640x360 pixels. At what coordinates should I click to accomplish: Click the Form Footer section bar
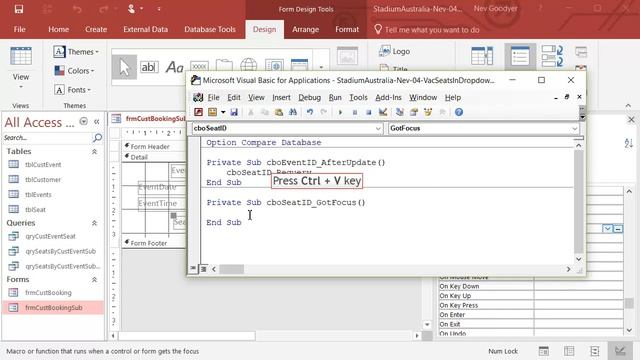pyautogui.click(x=154, y=243)
